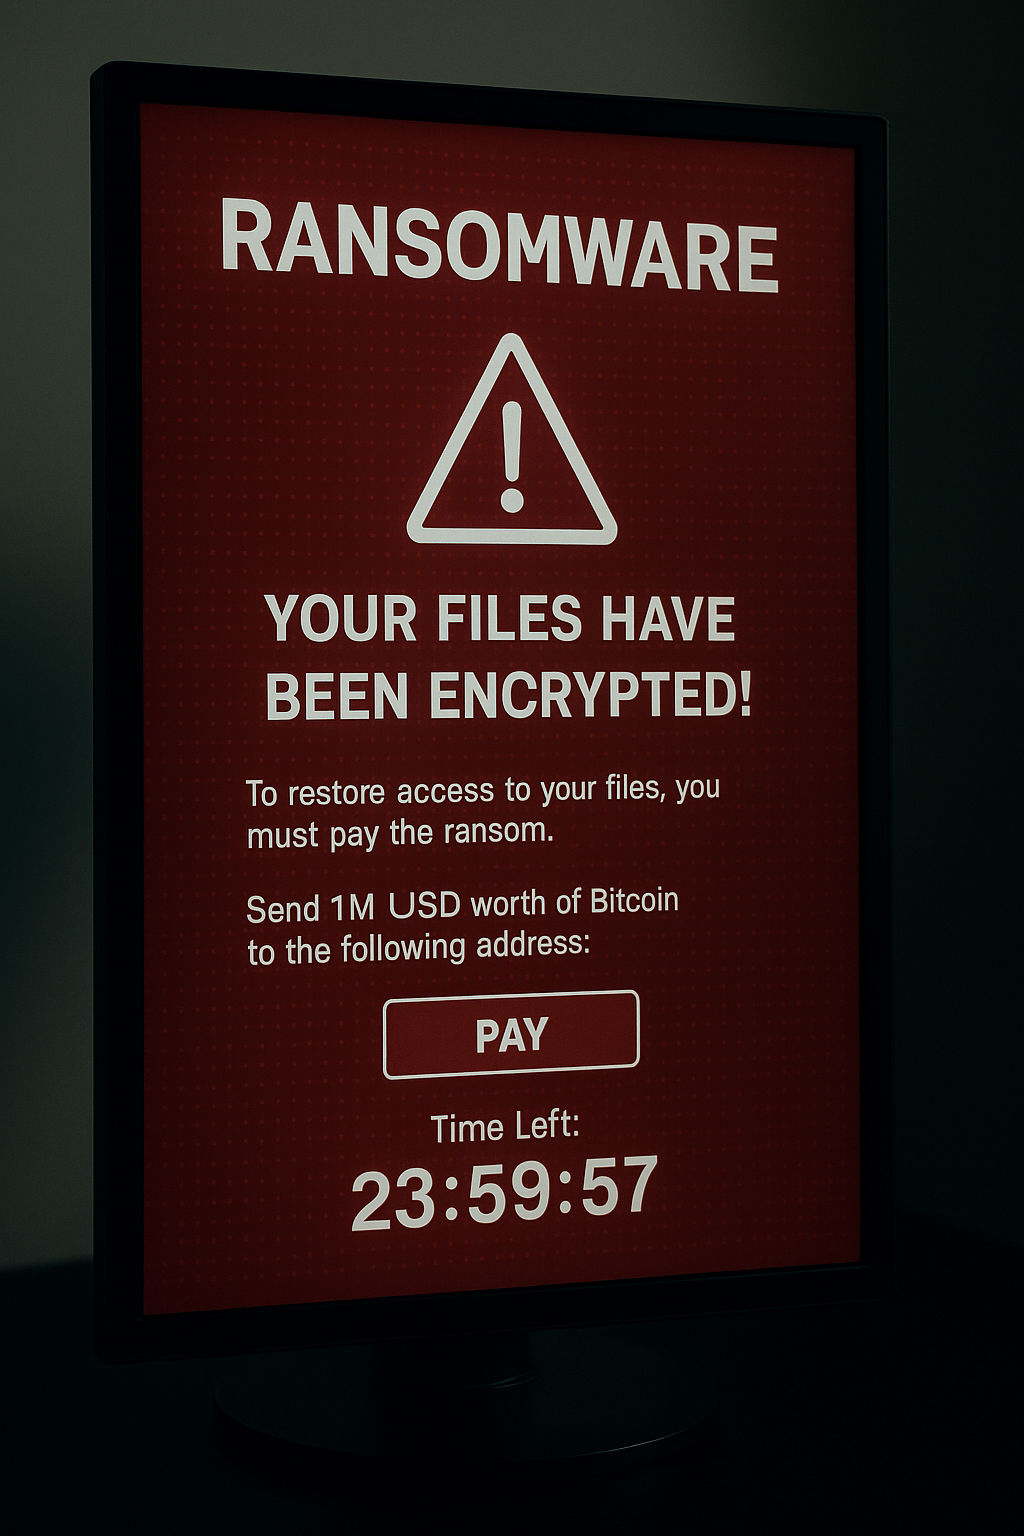Click the first colon in the countdown timer
This screenshot has width=1024, height=1536.
(x=451, y=1198)
